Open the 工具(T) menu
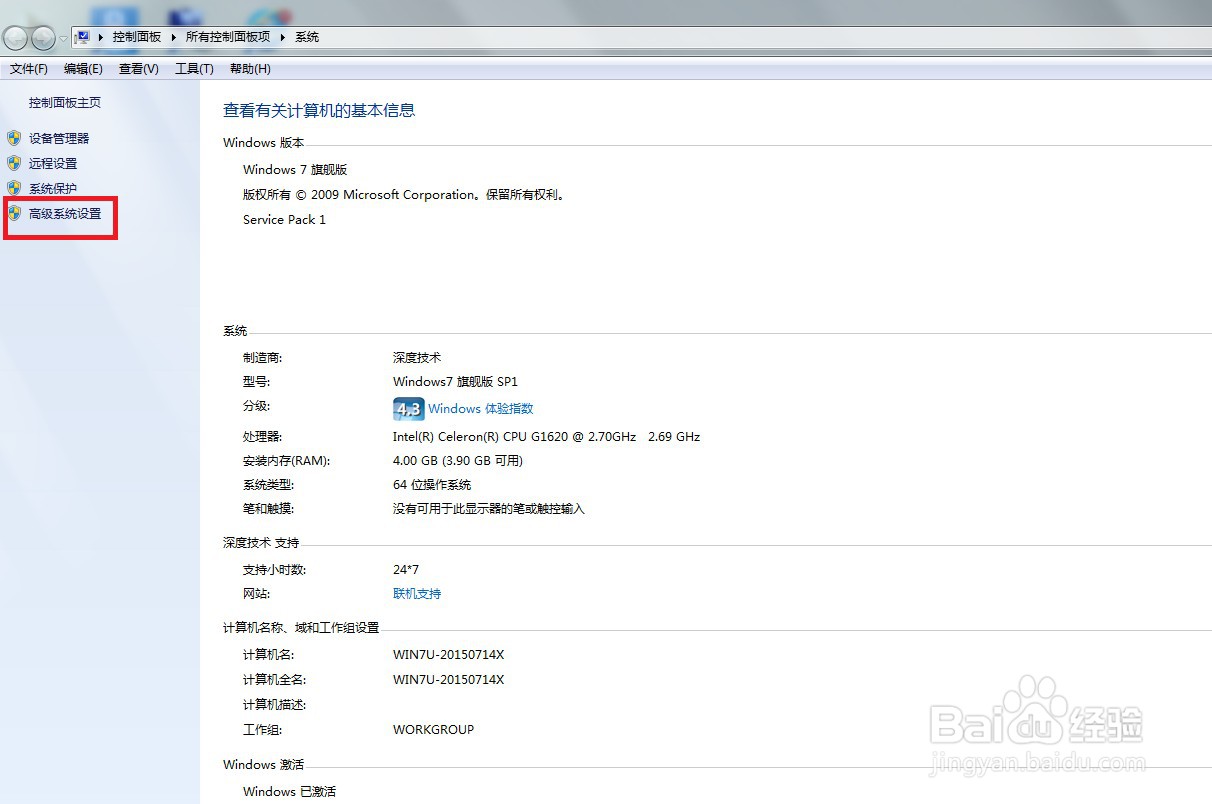 tap(194, 69)
